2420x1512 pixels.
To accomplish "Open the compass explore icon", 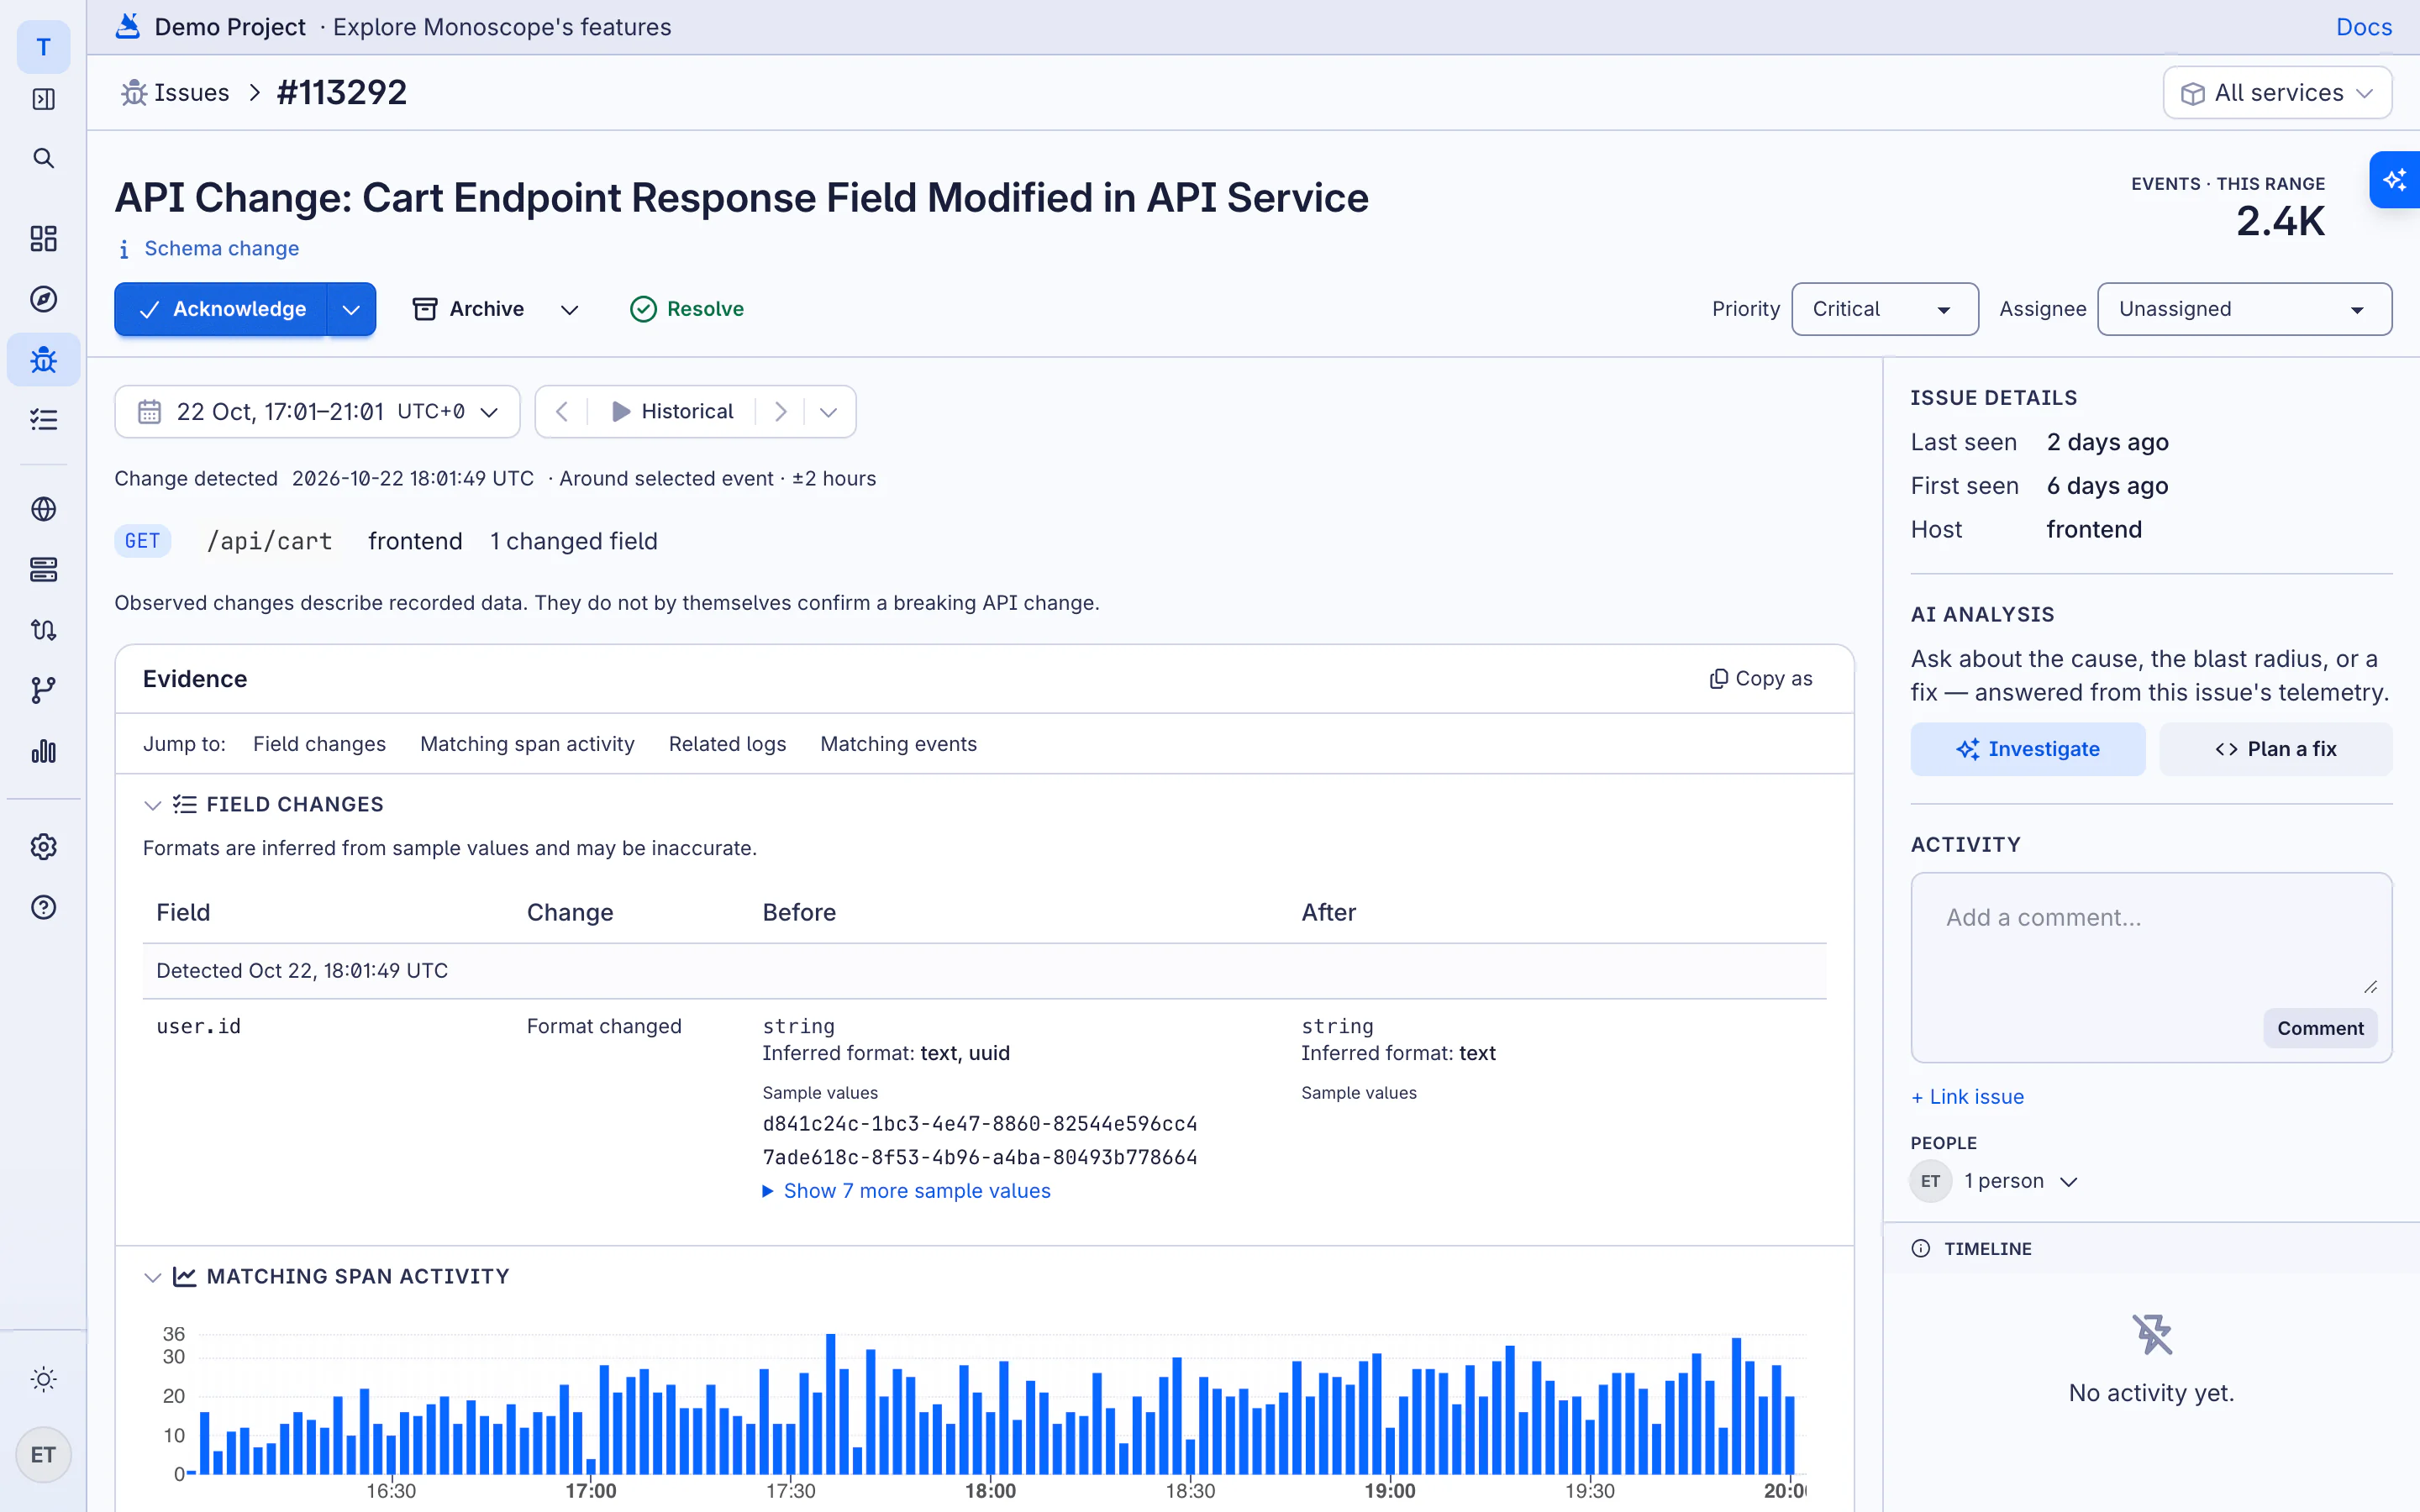I will (x=43, y=299).
